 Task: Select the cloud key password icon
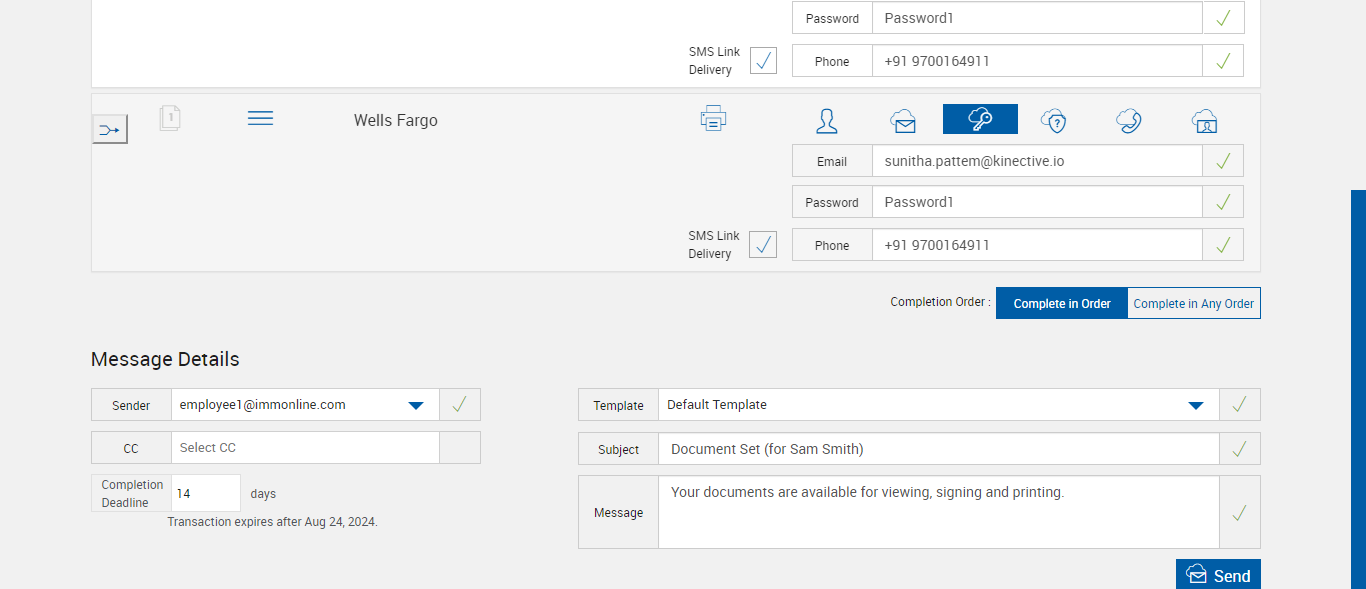980,119
